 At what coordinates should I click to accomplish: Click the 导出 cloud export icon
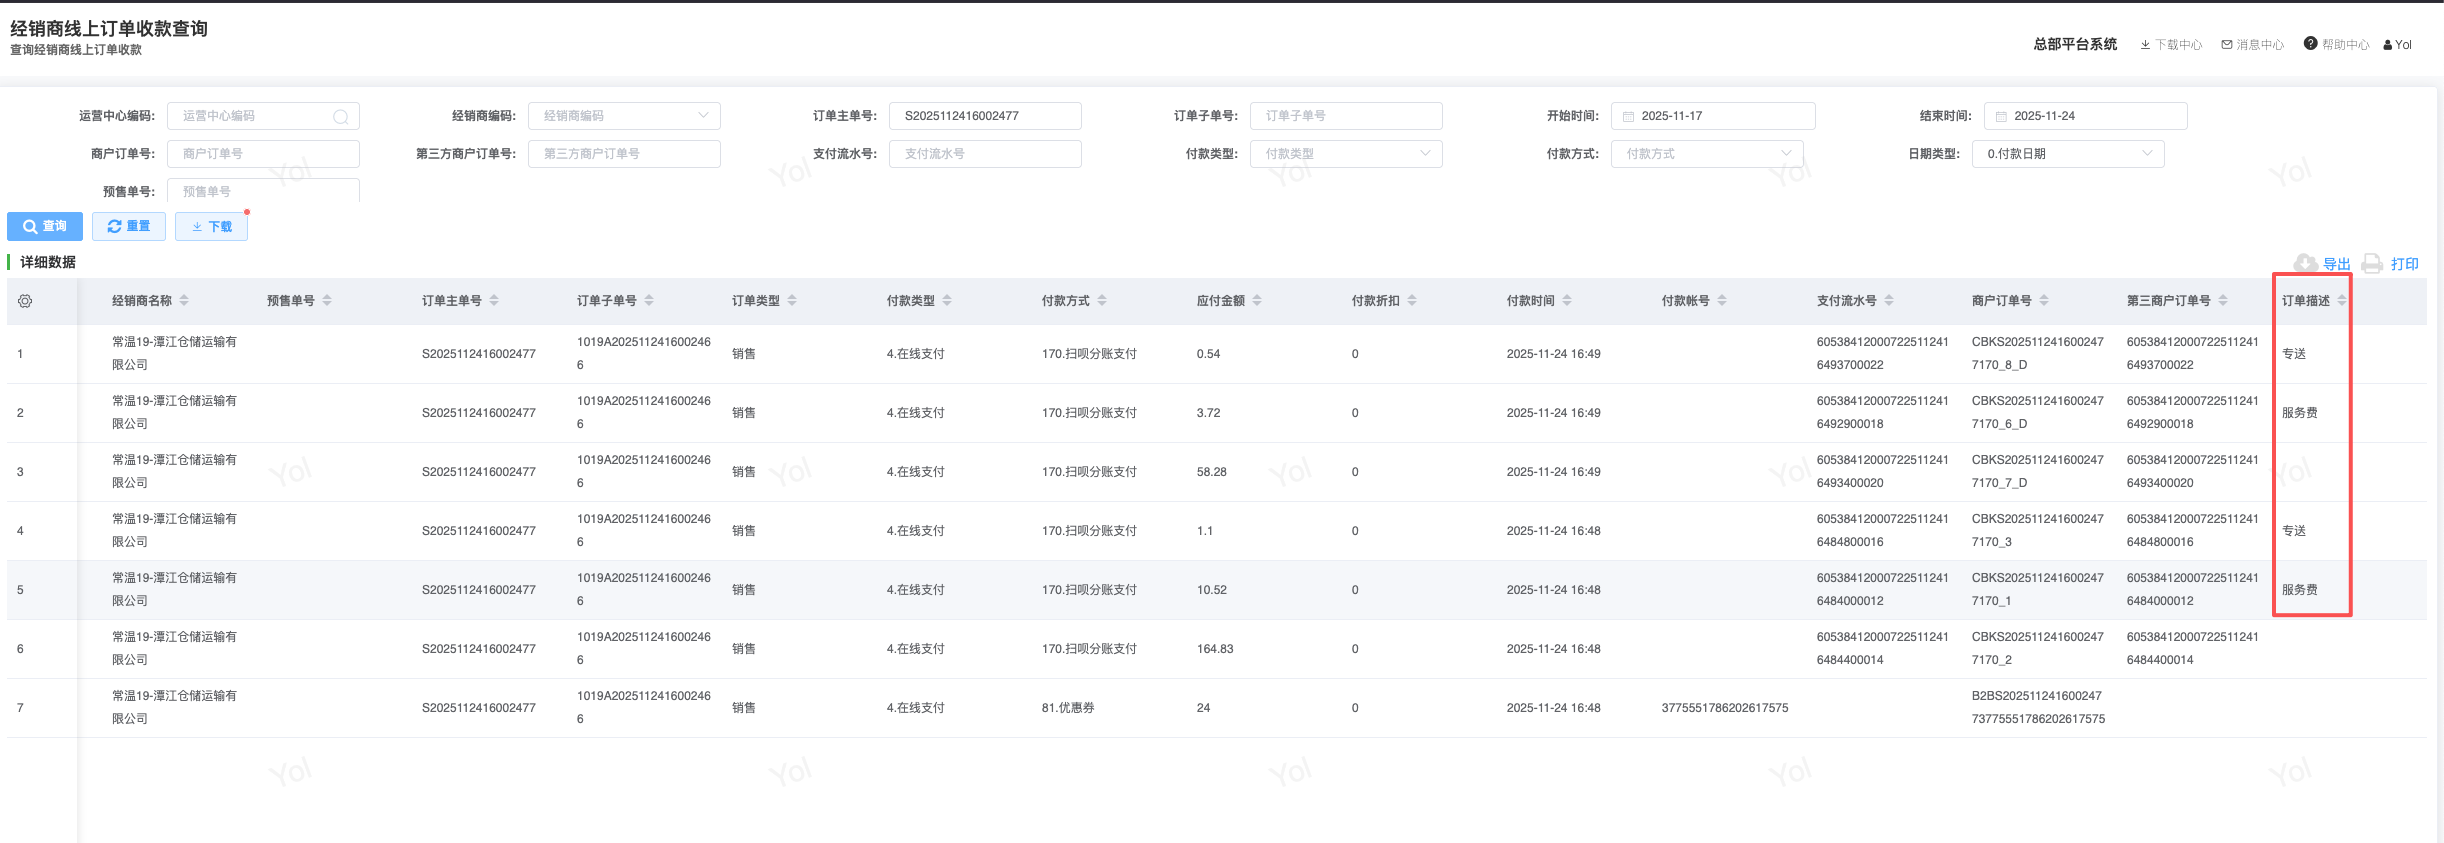point(2305,263)
